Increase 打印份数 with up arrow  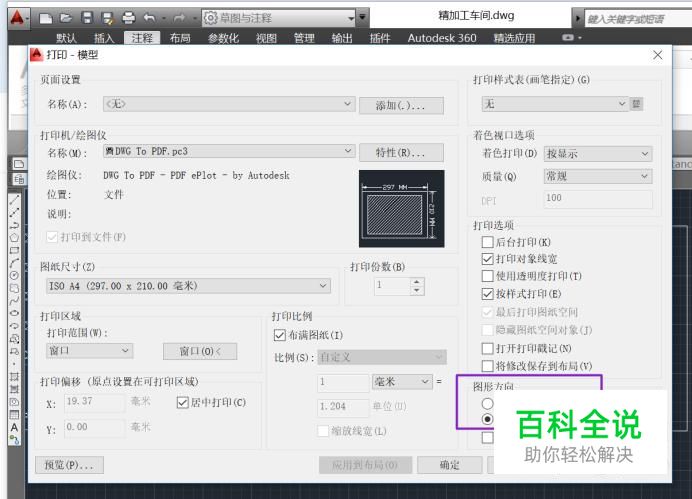[x=417, y=281]
